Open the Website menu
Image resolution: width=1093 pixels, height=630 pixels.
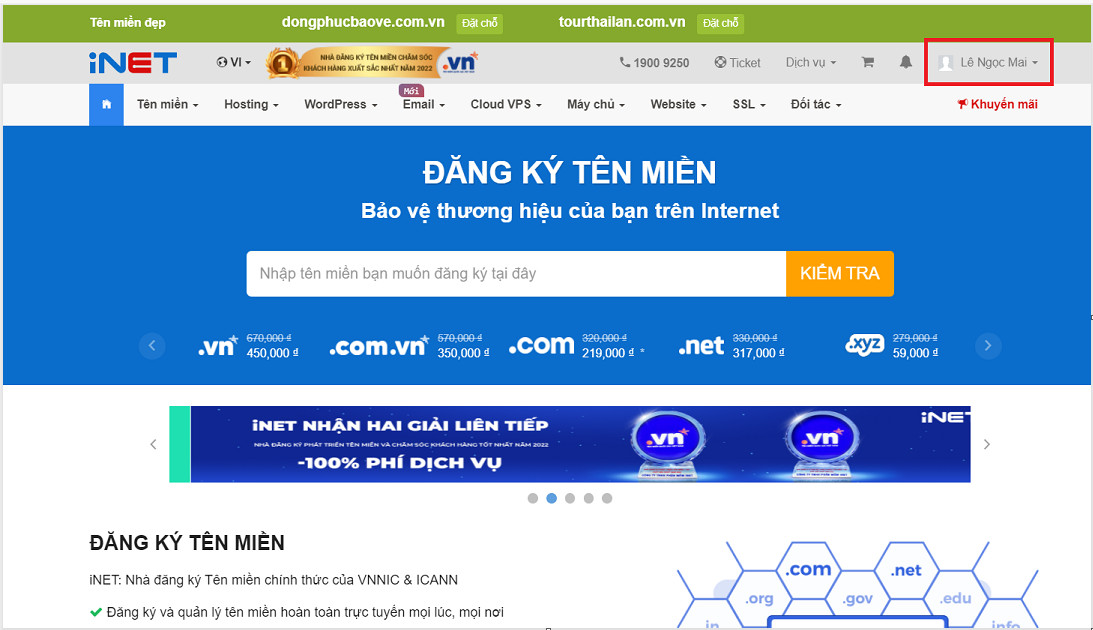pyautogui.click(x=678, y=105)
